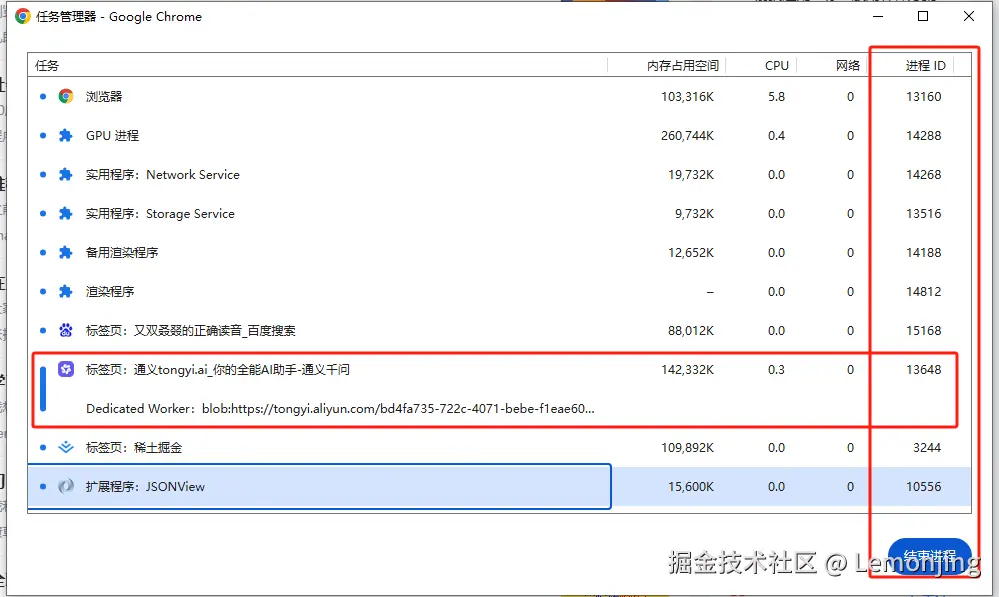Click memory value 12,652K
This screenshot has height=597, width=999.
coord(691,252)
